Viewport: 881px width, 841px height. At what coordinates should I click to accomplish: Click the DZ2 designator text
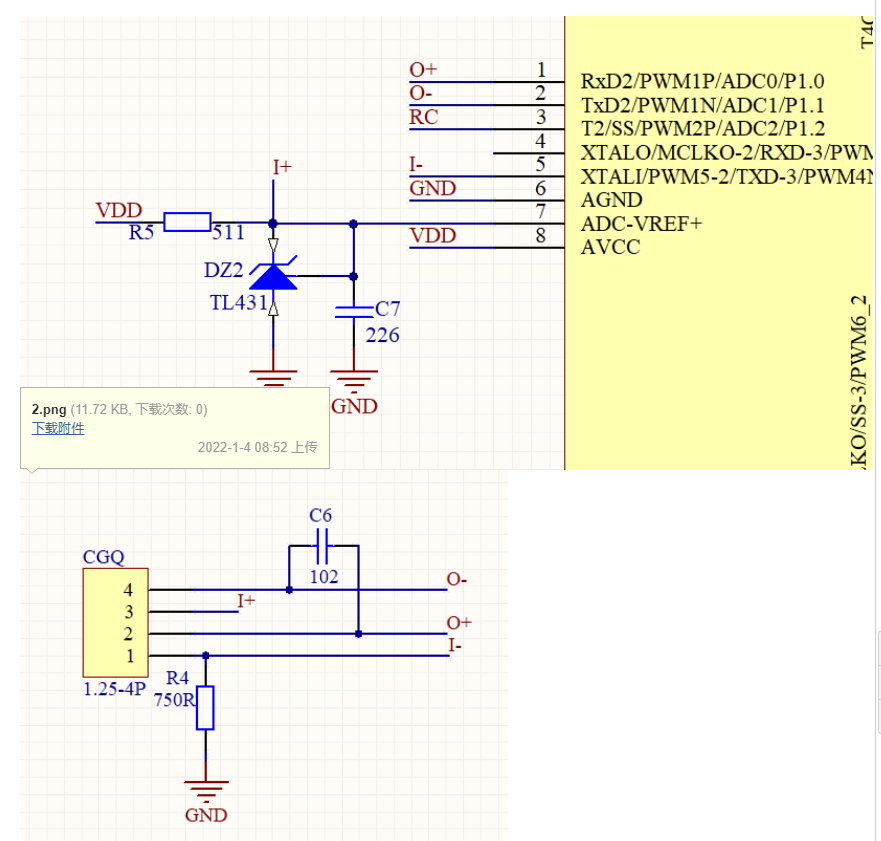[224, 270]
